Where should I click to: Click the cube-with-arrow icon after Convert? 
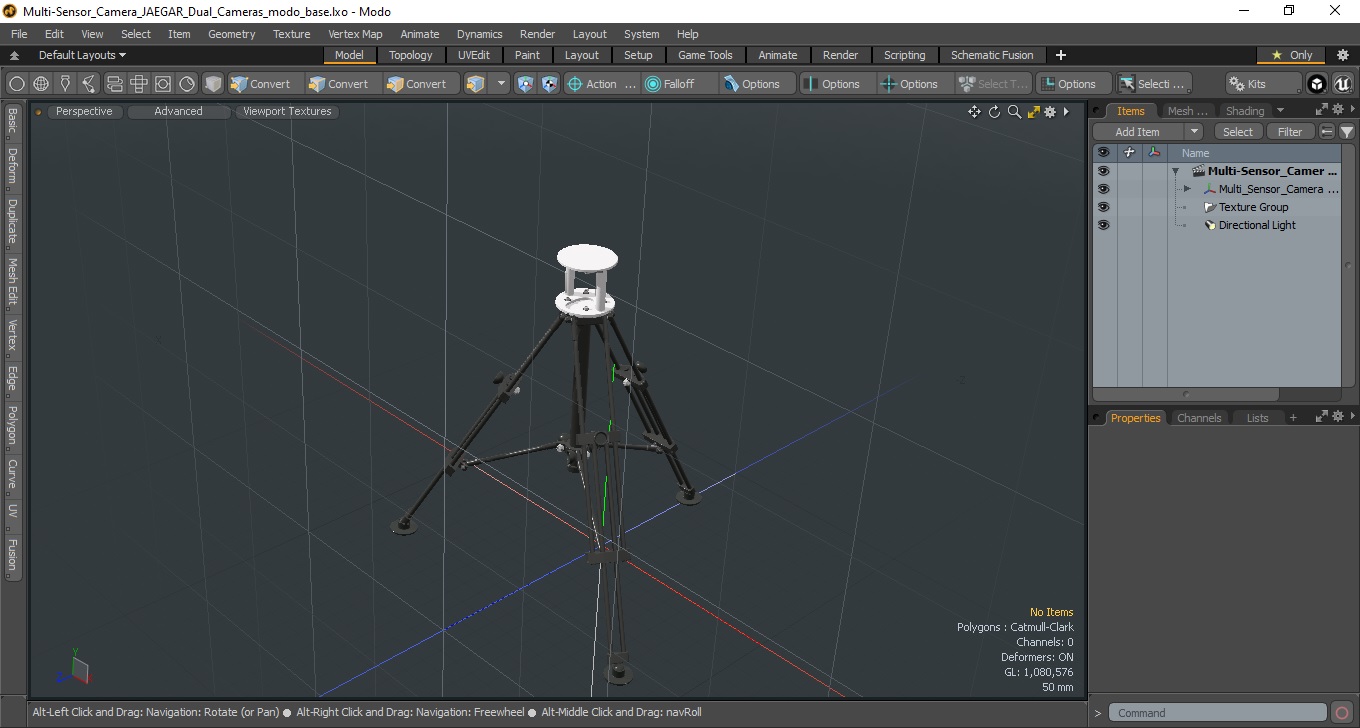coord(476,84)
